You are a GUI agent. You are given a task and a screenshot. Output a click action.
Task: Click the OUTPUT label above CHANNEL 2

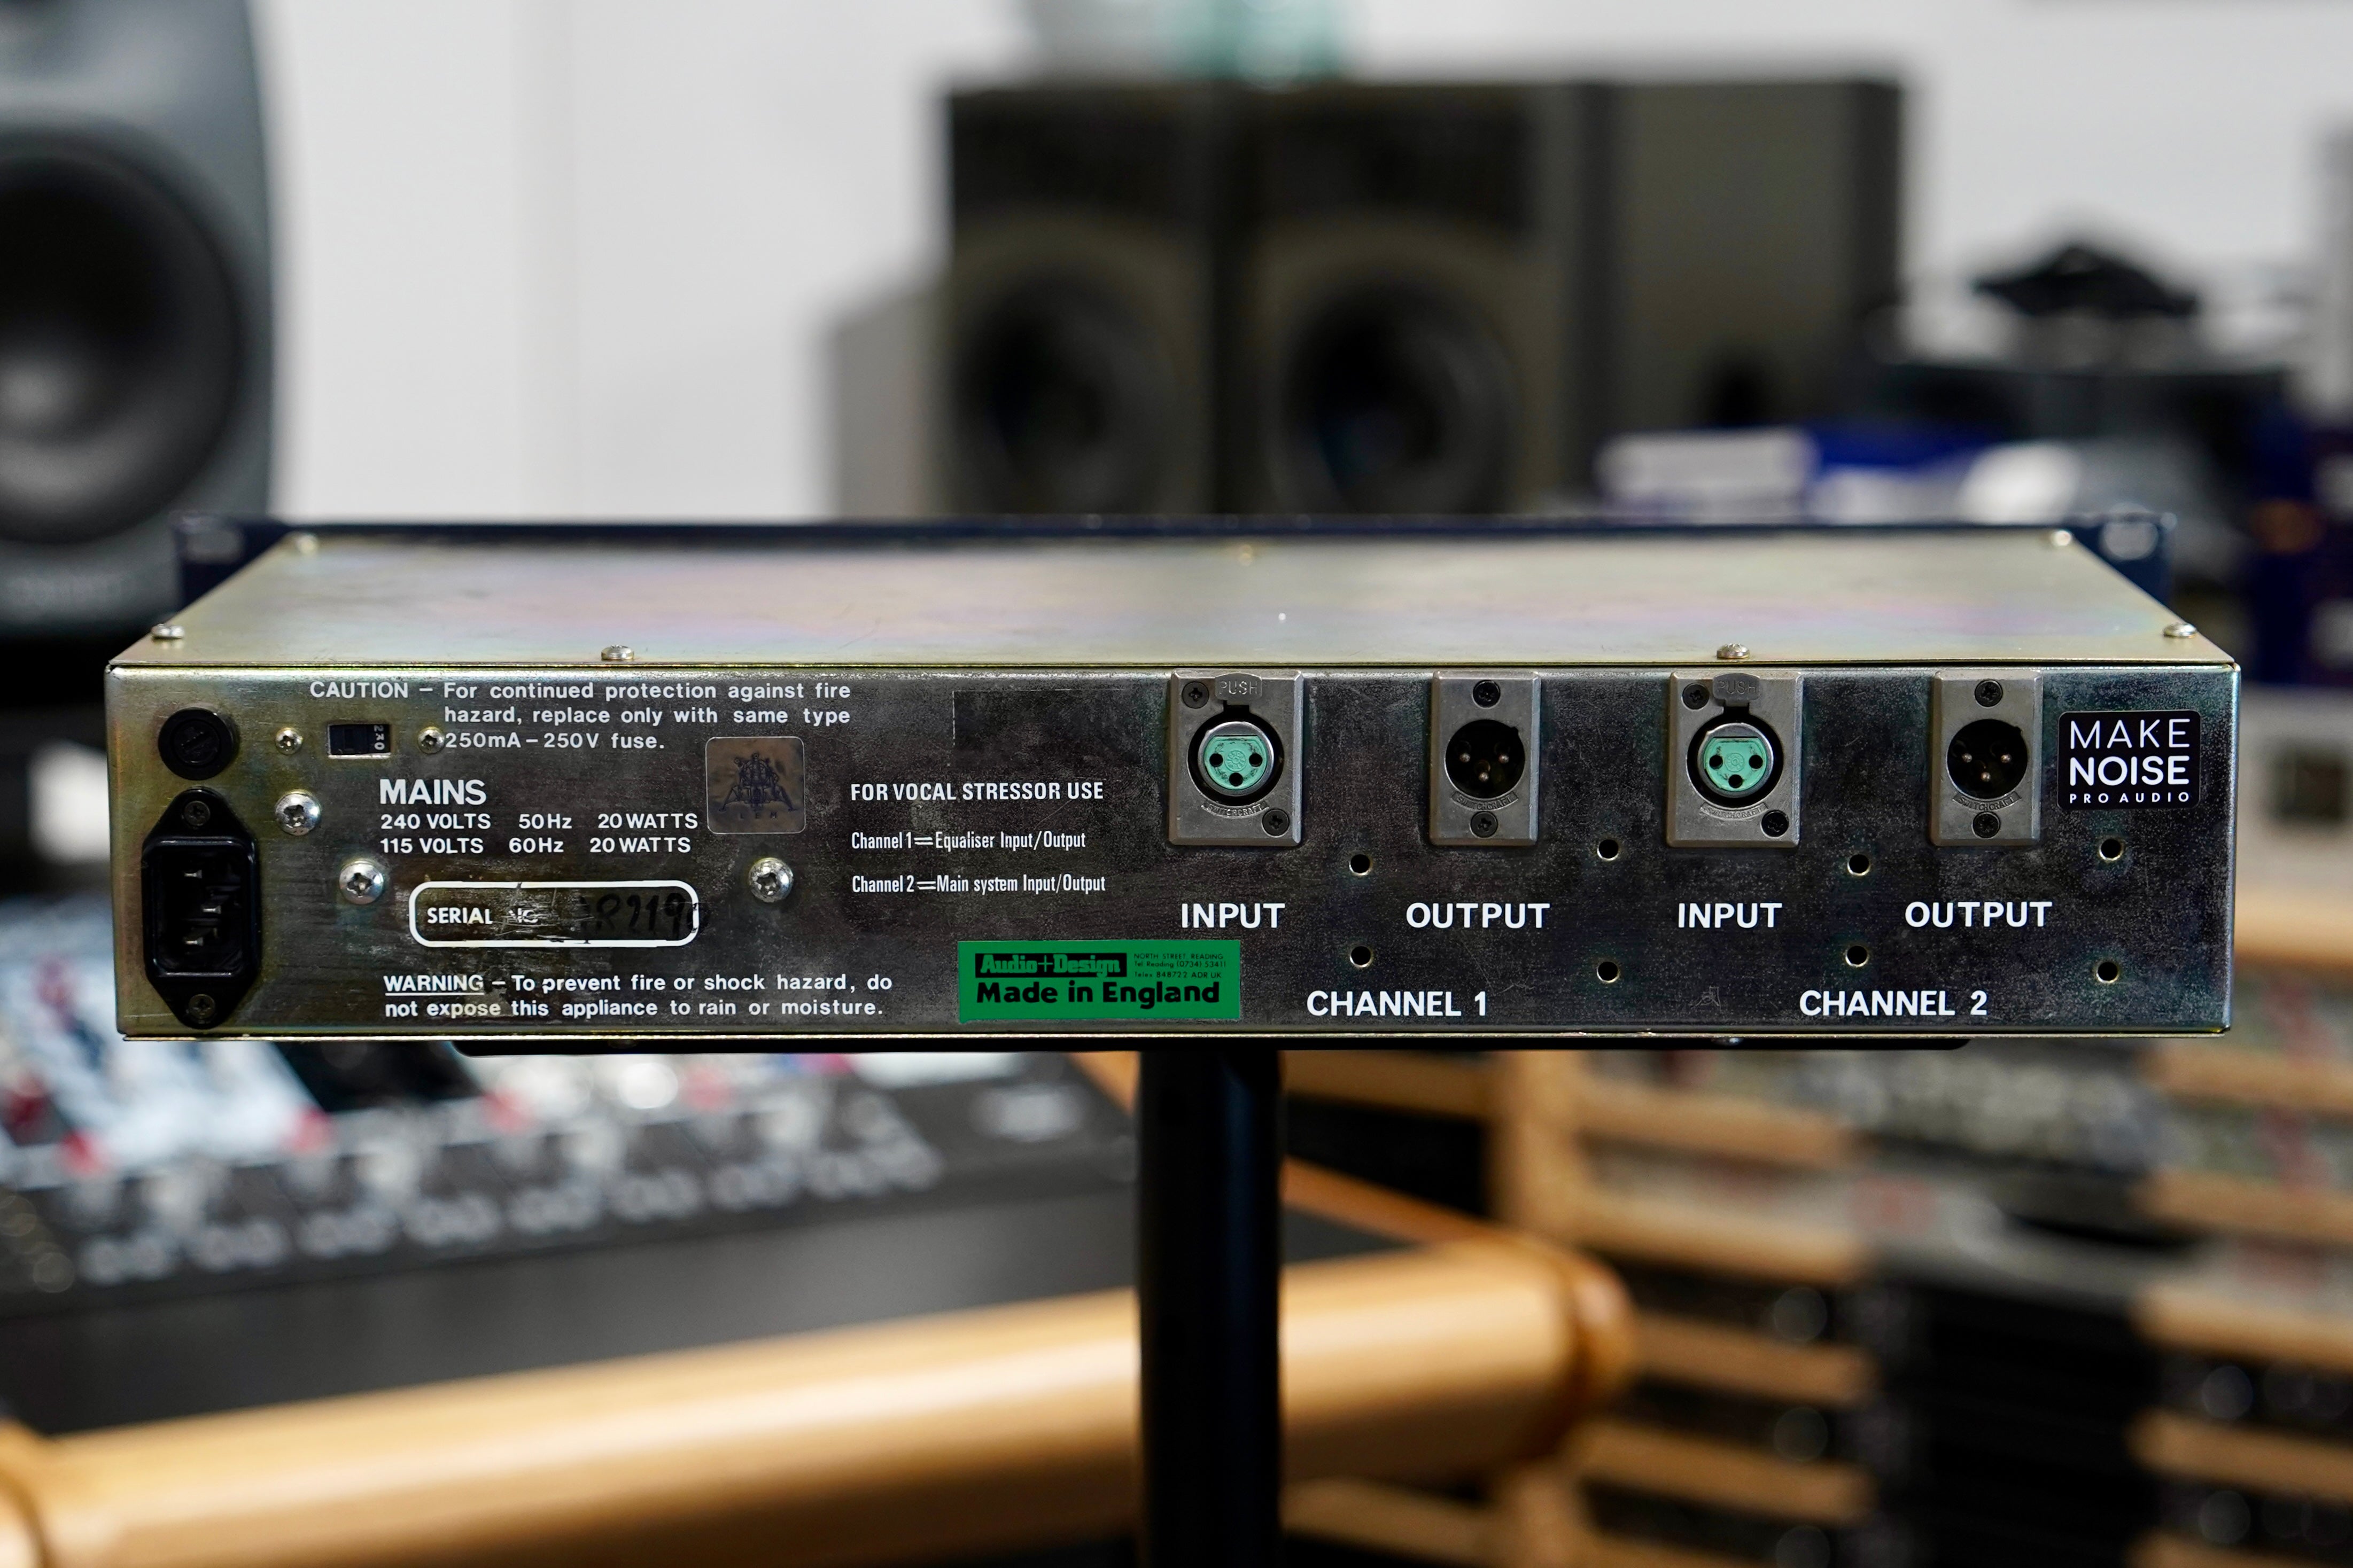coord(1978,915)
